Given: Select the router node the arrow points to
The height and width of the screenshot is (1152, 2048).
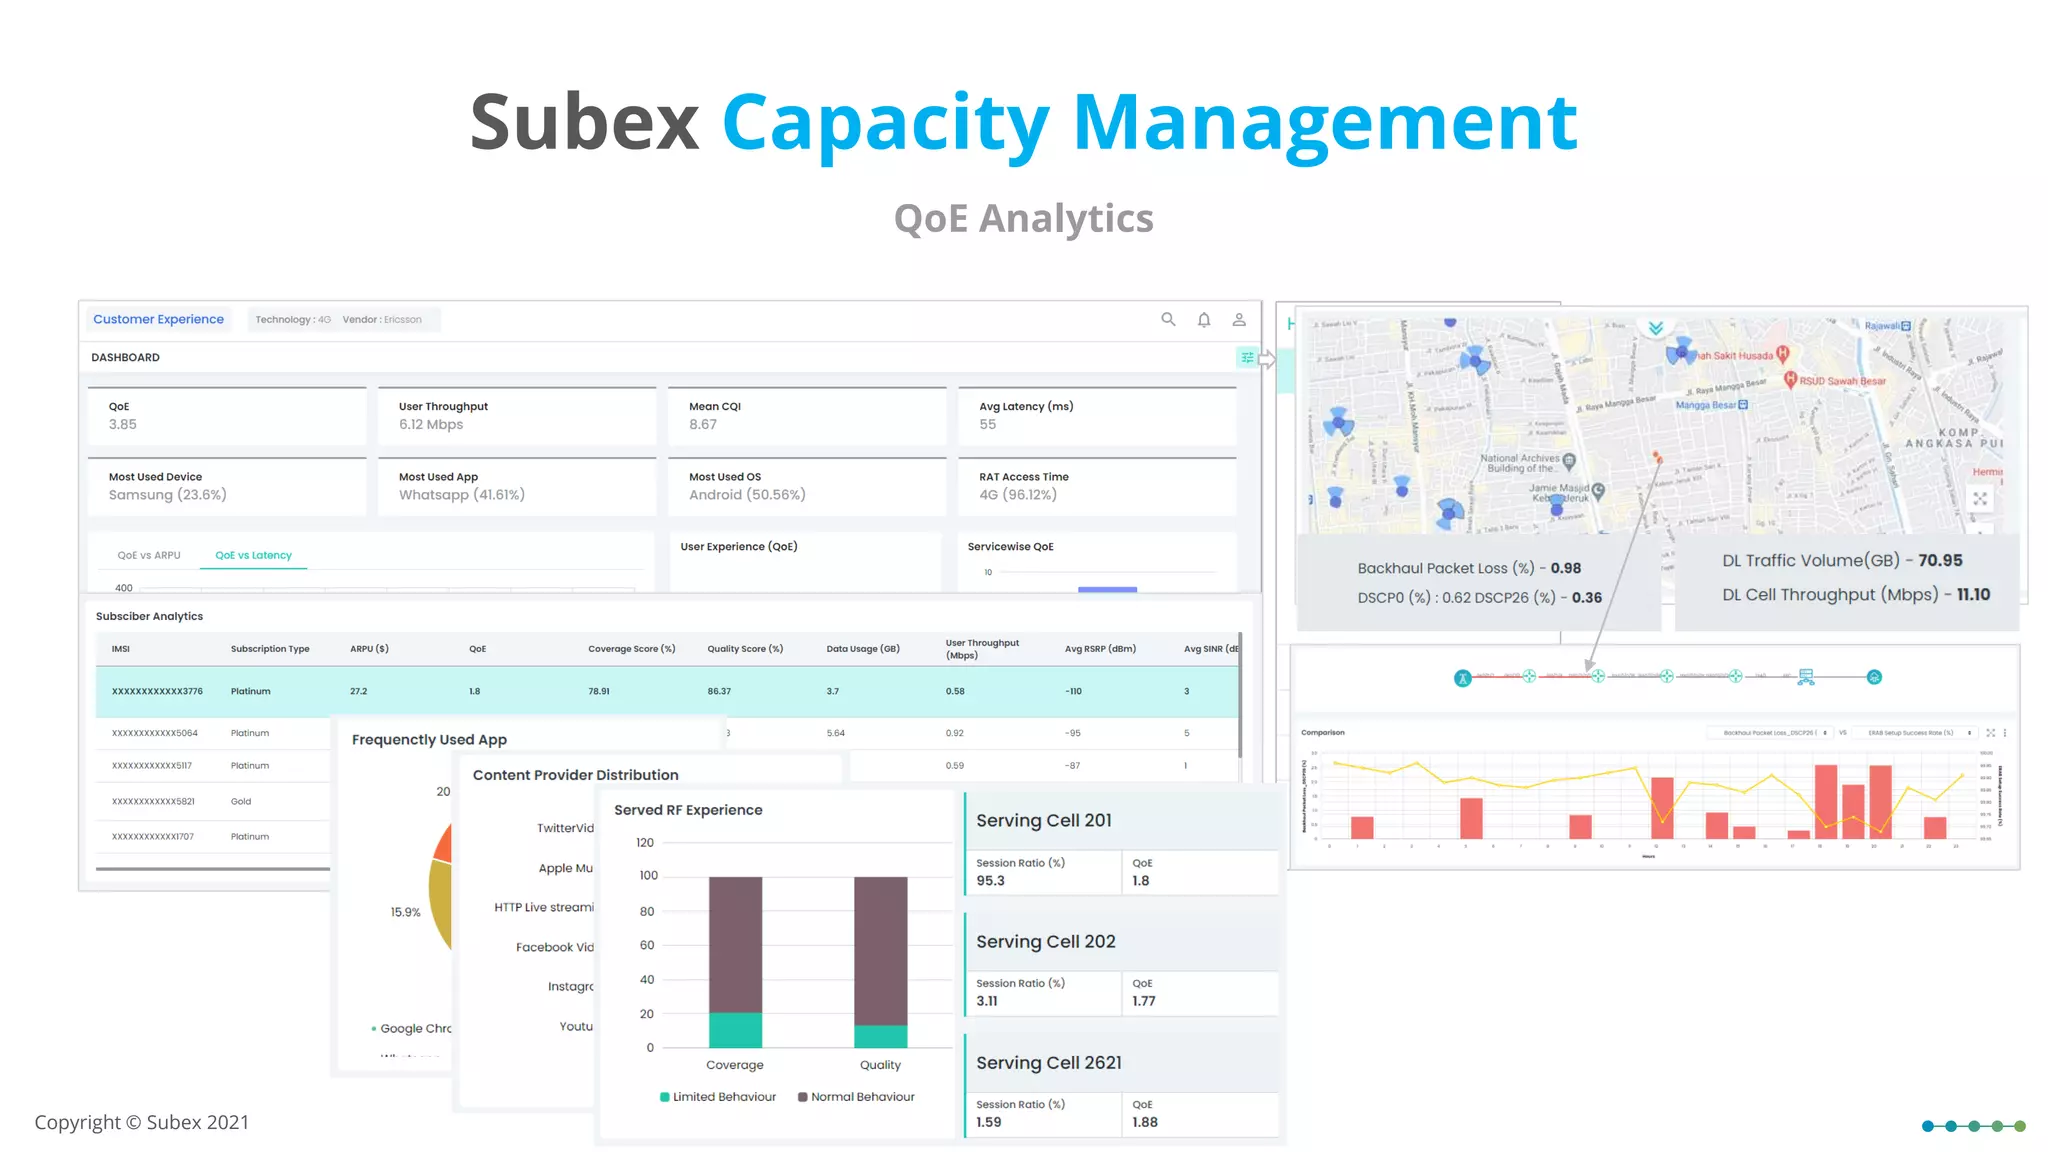Looking at the screenshot, I should point(1598,677).
